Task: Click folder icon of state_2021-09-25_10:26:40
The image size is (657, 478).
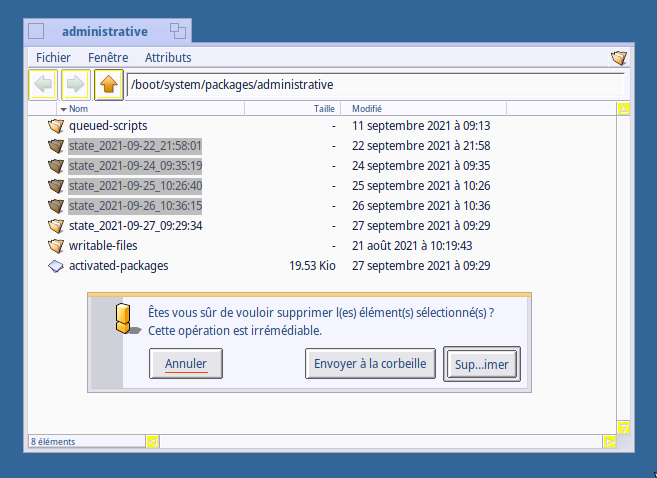Action: pos(56,186)
